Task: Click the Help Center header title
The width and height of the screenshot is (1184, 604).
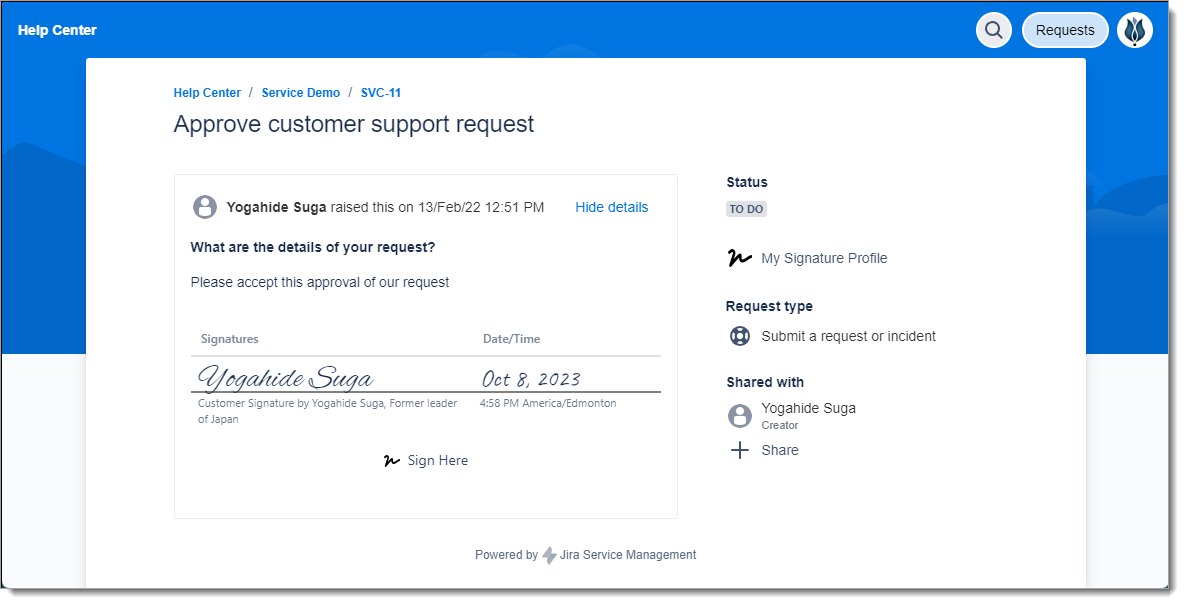Action: tap(57, 30)
